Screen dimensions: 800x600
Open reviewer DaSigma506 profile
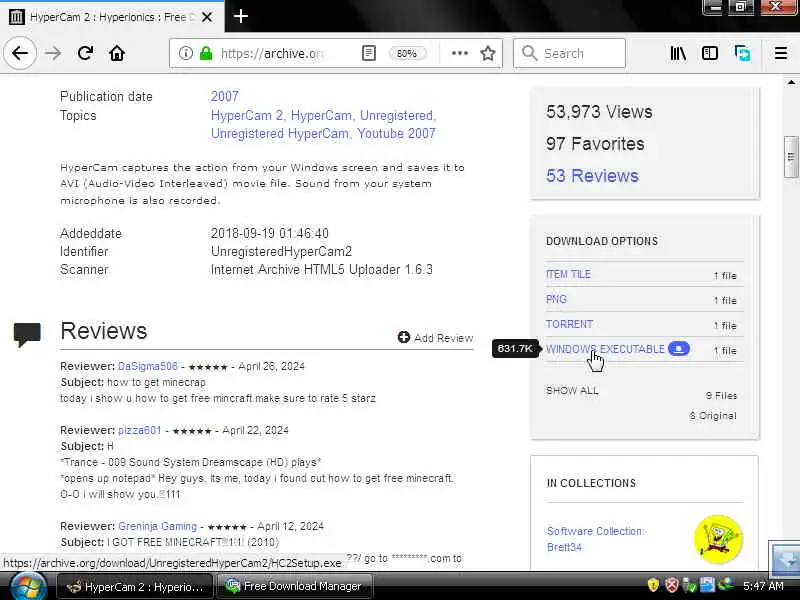148,366
